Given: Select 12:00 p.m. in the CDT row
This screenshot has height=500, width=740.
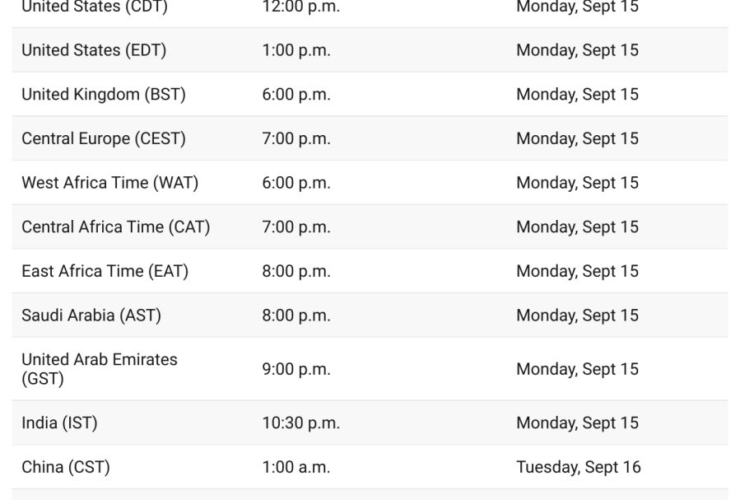Looking at the screenshot, I should [301, 7].
